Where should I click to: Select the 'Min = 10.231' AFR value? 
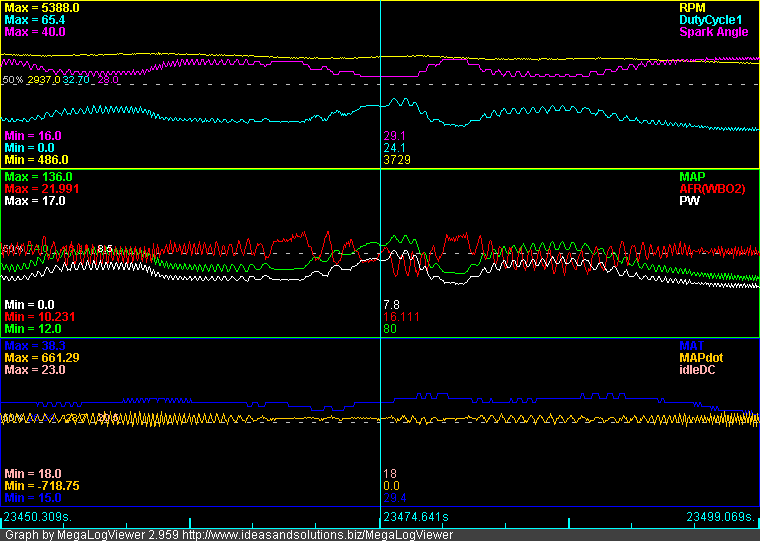[x=40, y=317]
